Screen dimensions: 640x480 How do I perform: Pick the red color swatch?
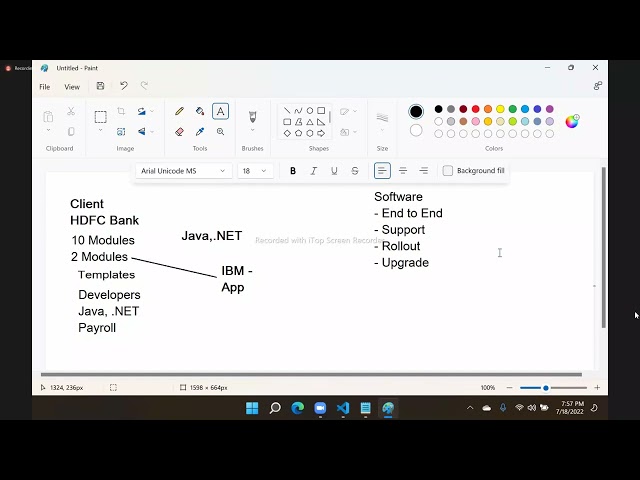(x=476, y=109)
